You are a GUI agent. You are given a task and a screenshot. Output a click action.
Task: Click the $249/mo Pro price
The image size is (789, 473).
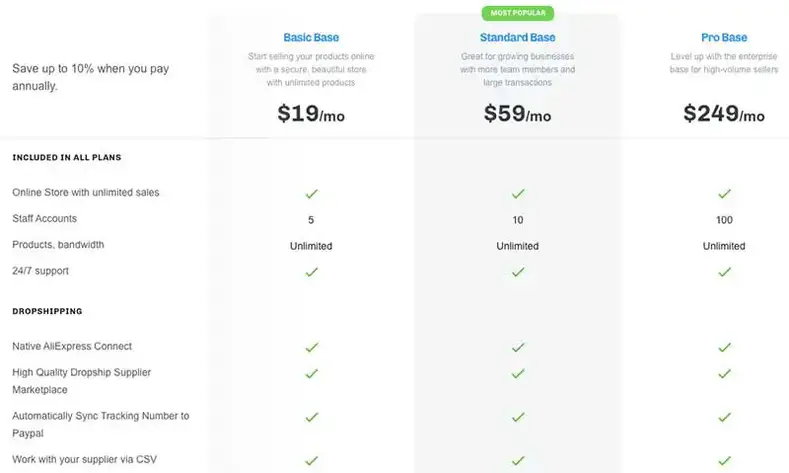point(724,114)
